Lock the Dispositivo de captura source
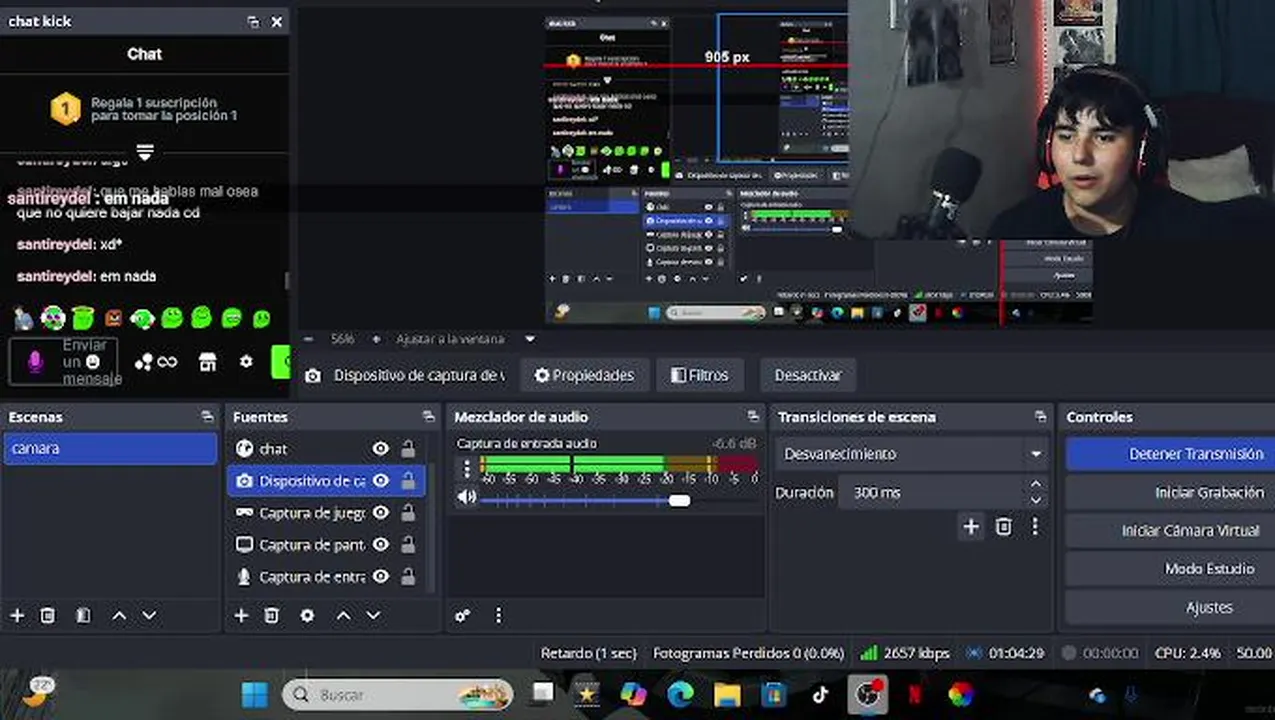 tap(408, 481)
